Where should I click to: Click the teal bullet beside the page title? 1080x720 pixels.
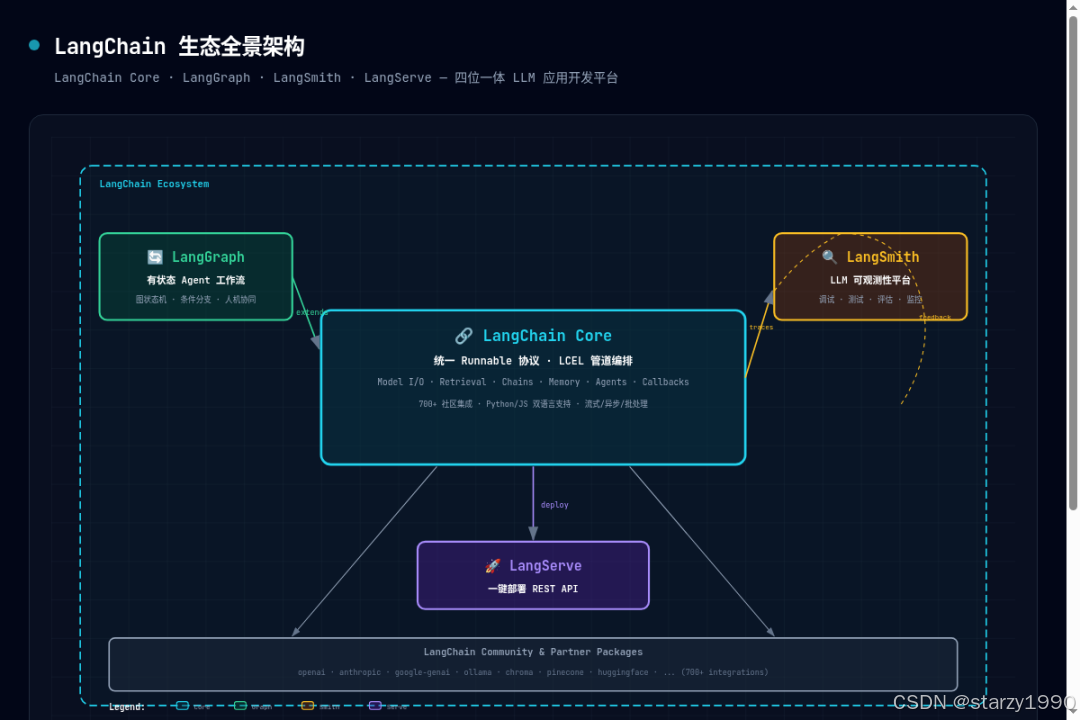(x=34, y=45)
